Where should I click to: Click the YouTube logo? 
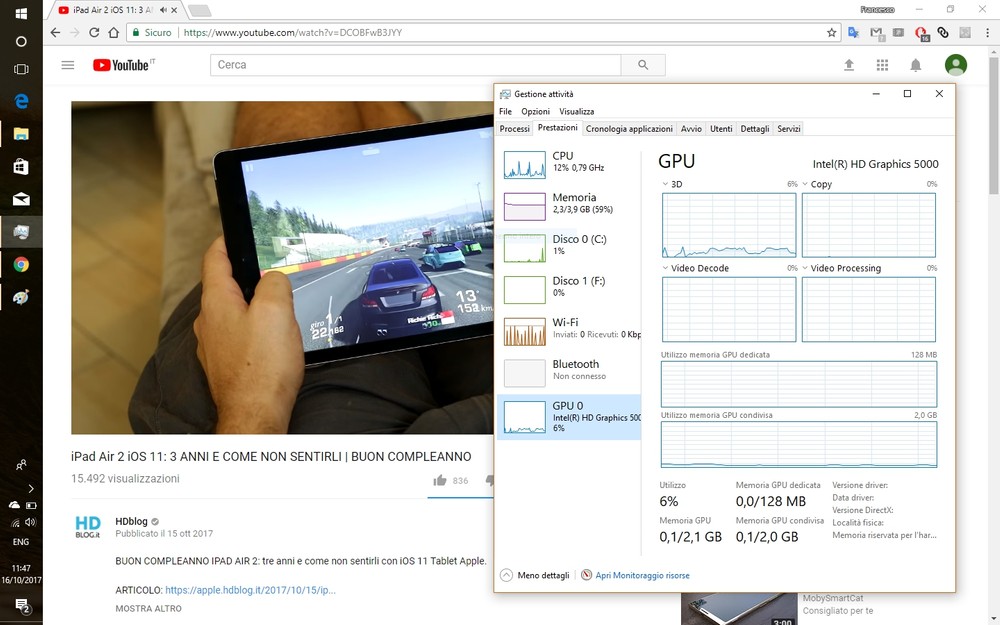[122, 65]
